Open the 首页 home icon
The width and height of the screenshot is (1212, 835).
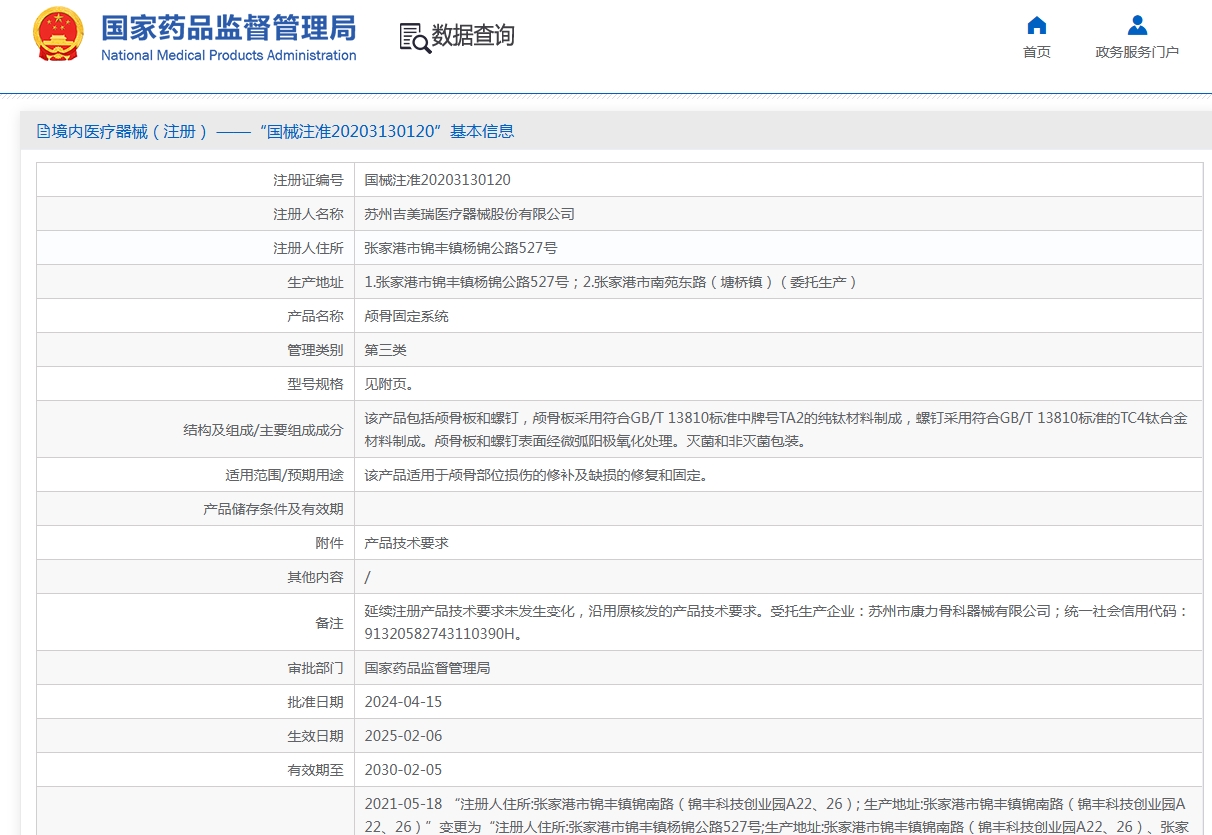point(1037,25)
